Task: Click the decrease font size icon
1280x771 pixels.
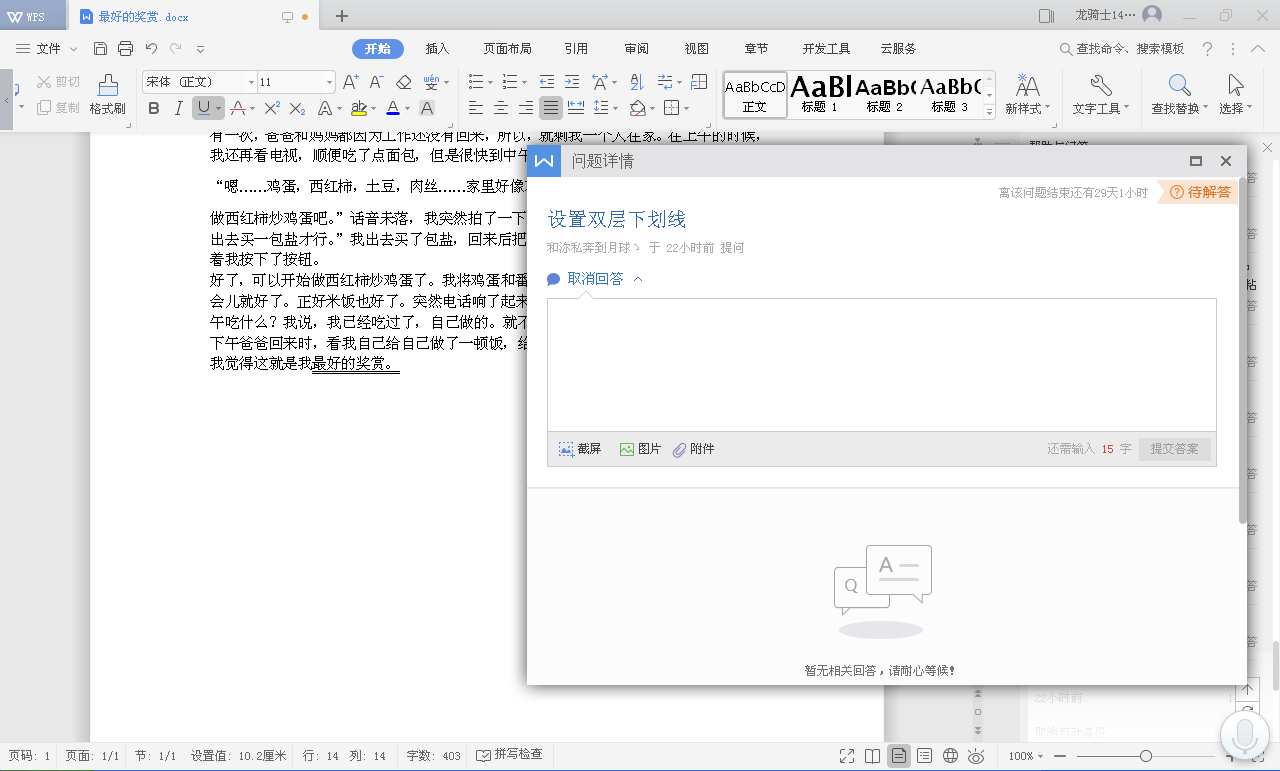Action: click(376, 82)
